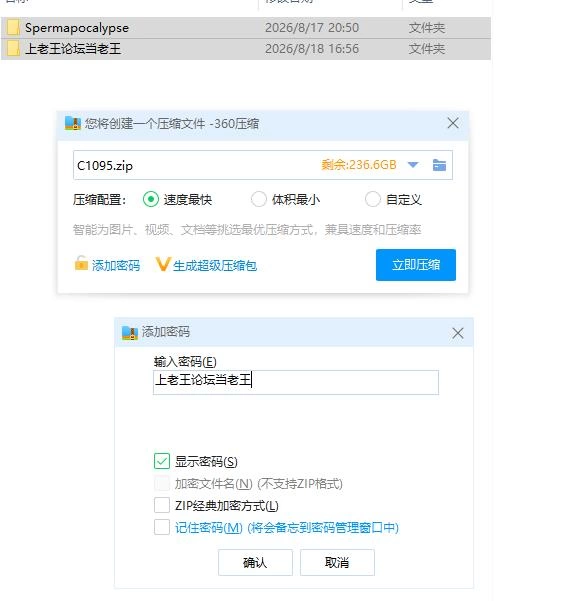Click 文件夹 type cell of Spermapocalypse row

pos(427,28)
